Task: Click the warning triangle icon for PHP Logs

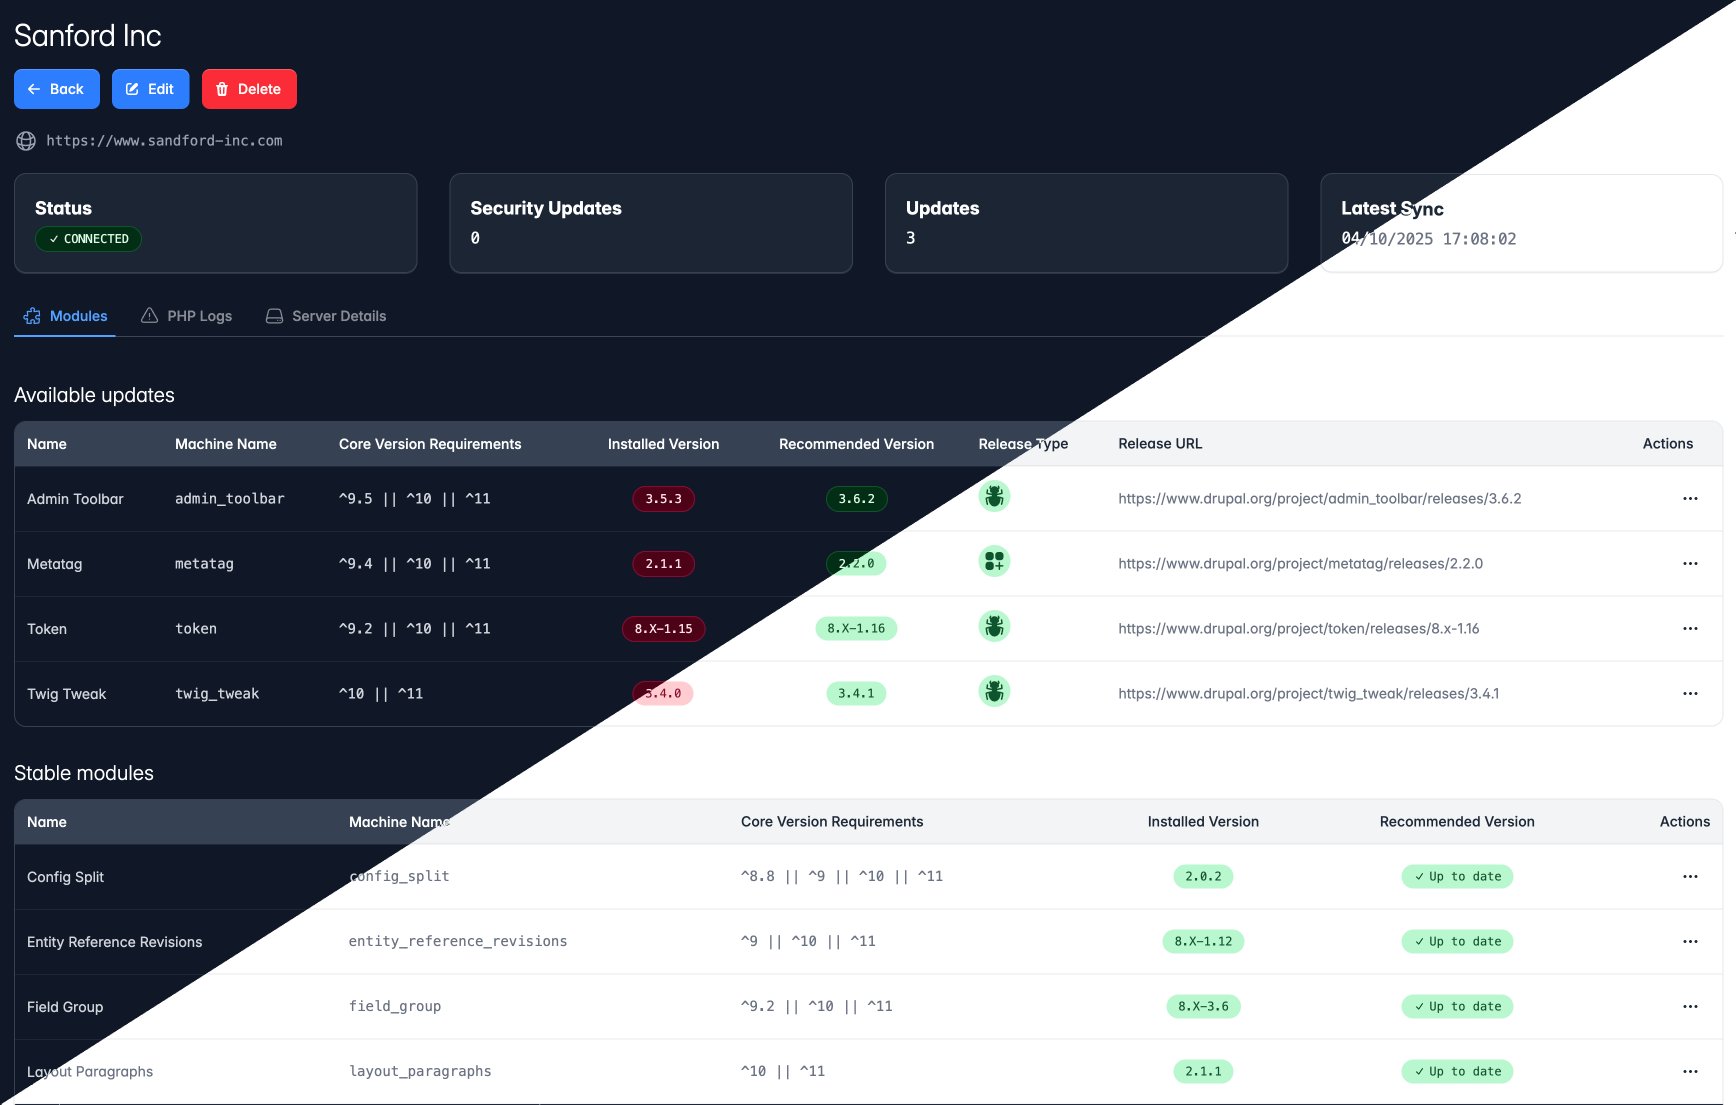Action: coord(150,316)
